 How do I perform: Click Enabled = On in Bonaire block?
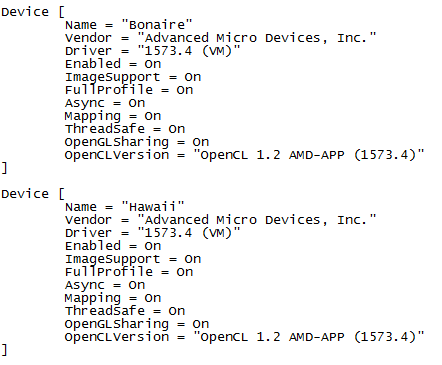(x=113, y=64)
